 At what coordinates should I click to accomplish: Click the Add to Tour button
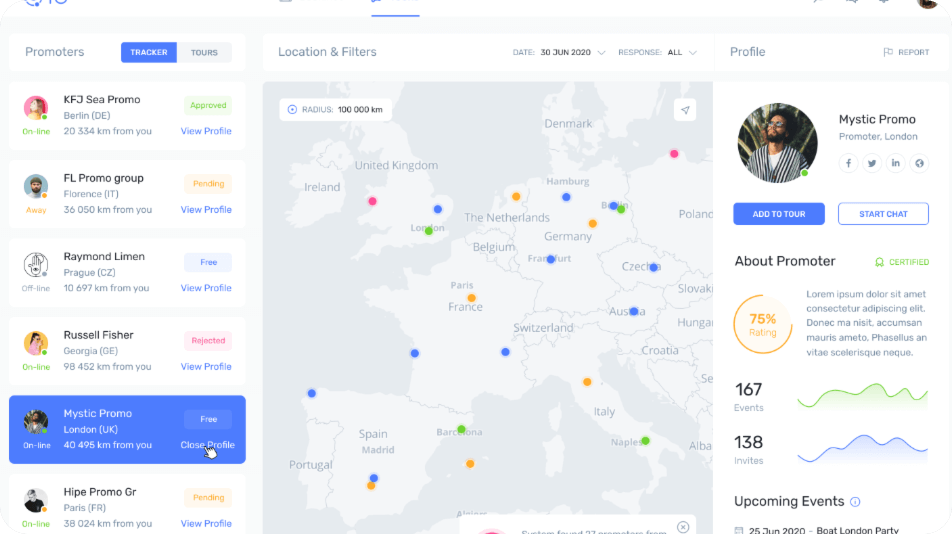(x=778, y=214)
